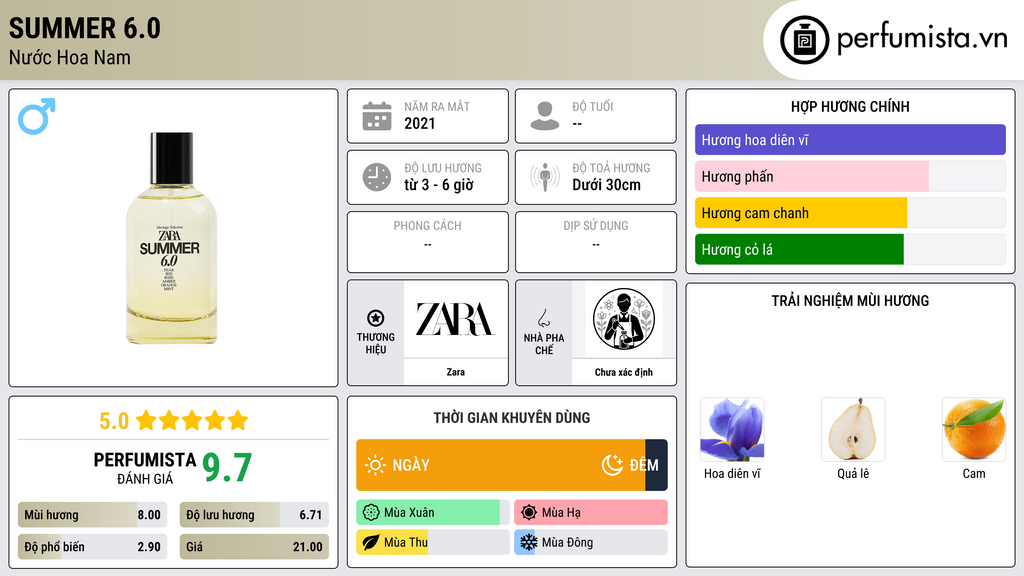1024x576 pixels.
Task: Select the Cam orange thumbnail
Action: [x=974, y=430]
